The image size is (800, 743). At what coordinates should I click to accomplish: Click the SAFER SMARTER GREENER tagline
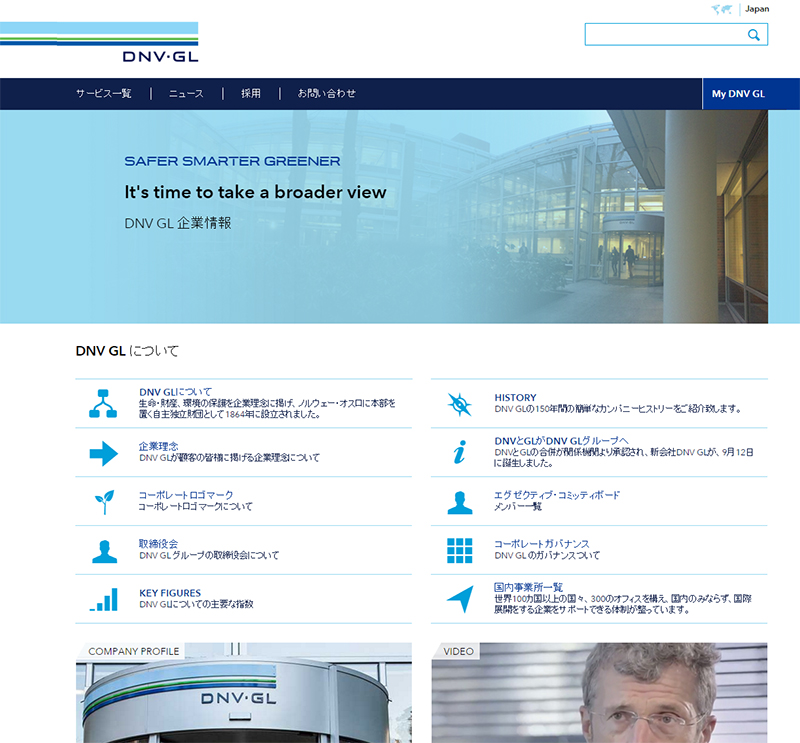point(233,161)
